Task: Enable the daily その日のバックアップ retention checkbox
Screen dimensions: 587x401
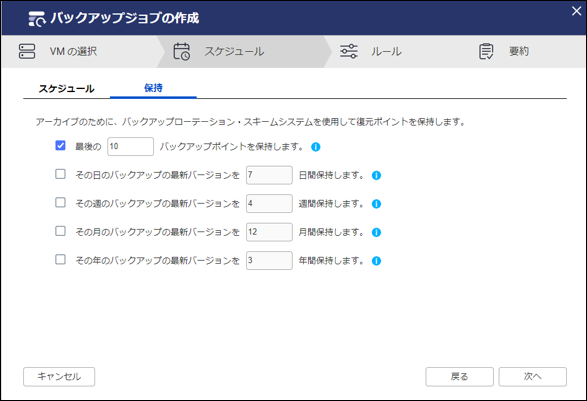Action: click(x=60, y=174)
